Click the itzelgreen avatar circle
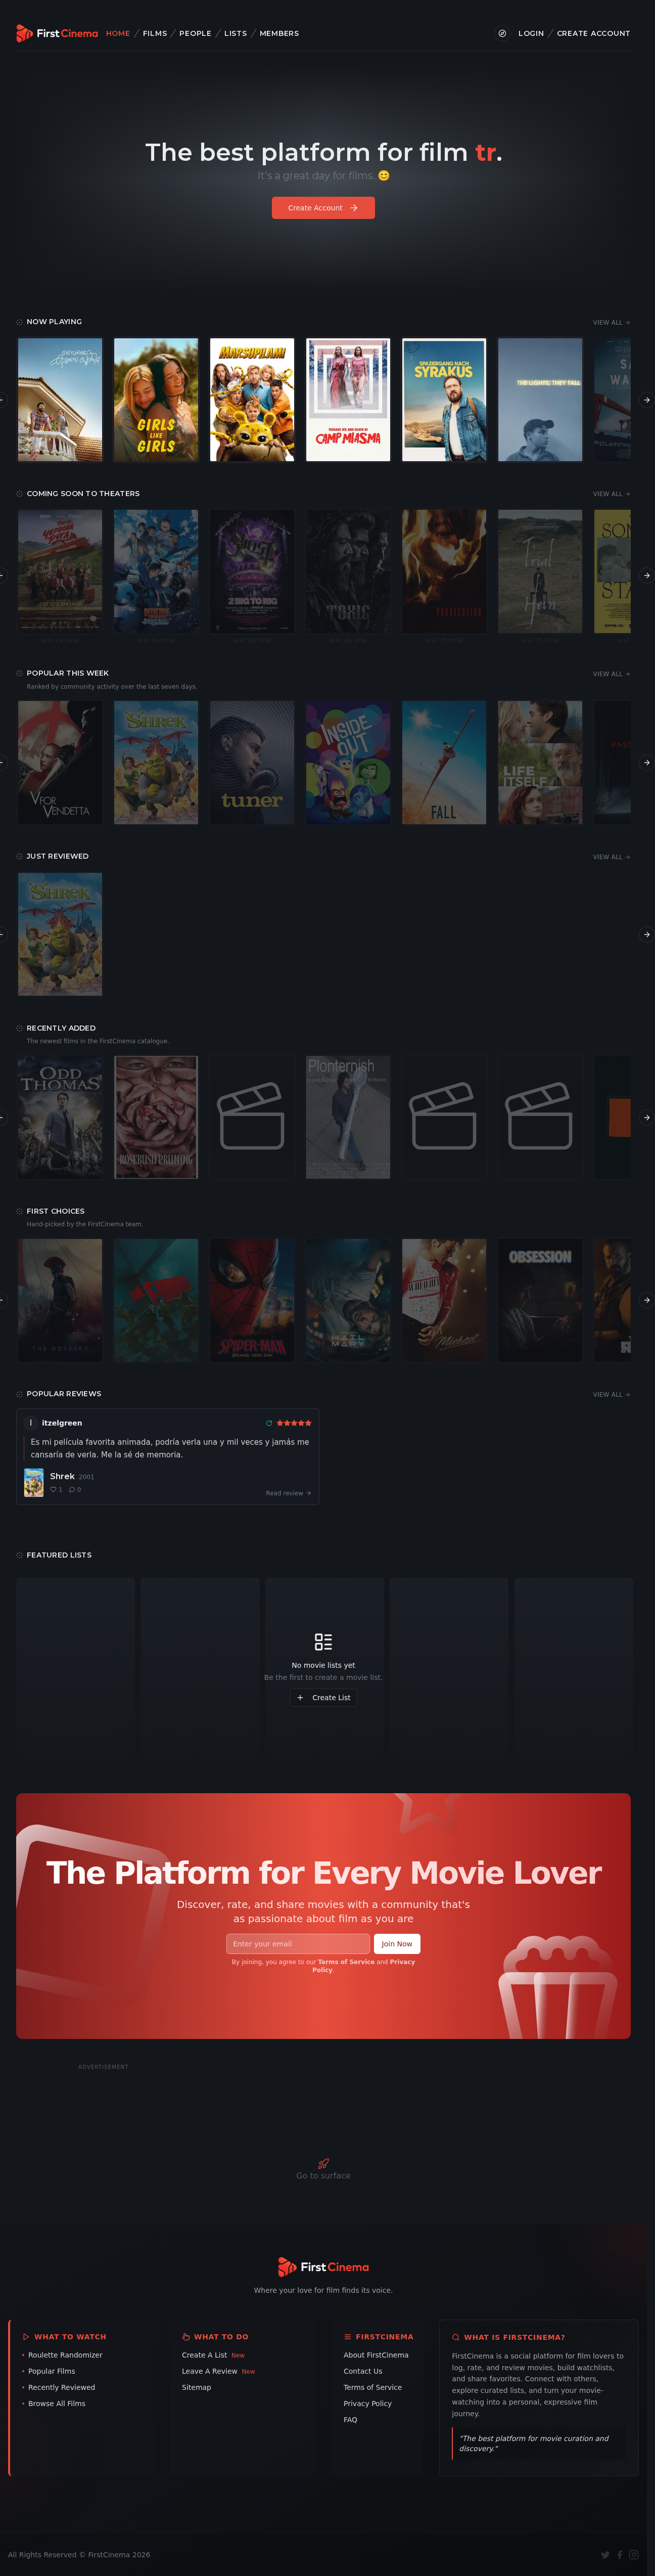Image resolution: width=655 pixels, height=2576 pixels. 30,1423
